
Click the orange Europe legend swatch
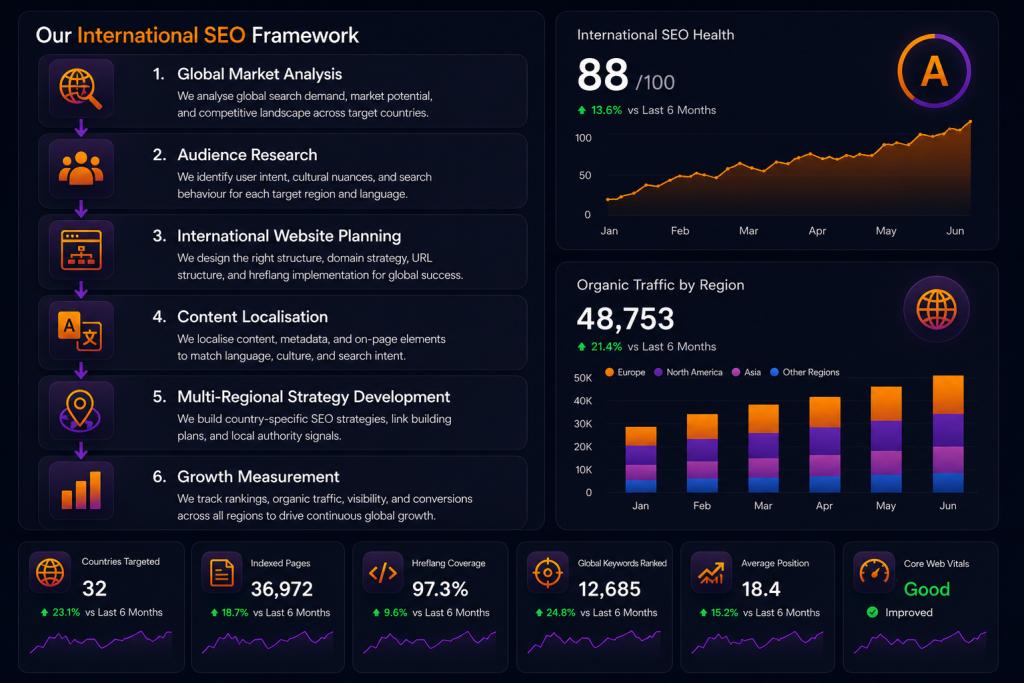pos(609,372)
